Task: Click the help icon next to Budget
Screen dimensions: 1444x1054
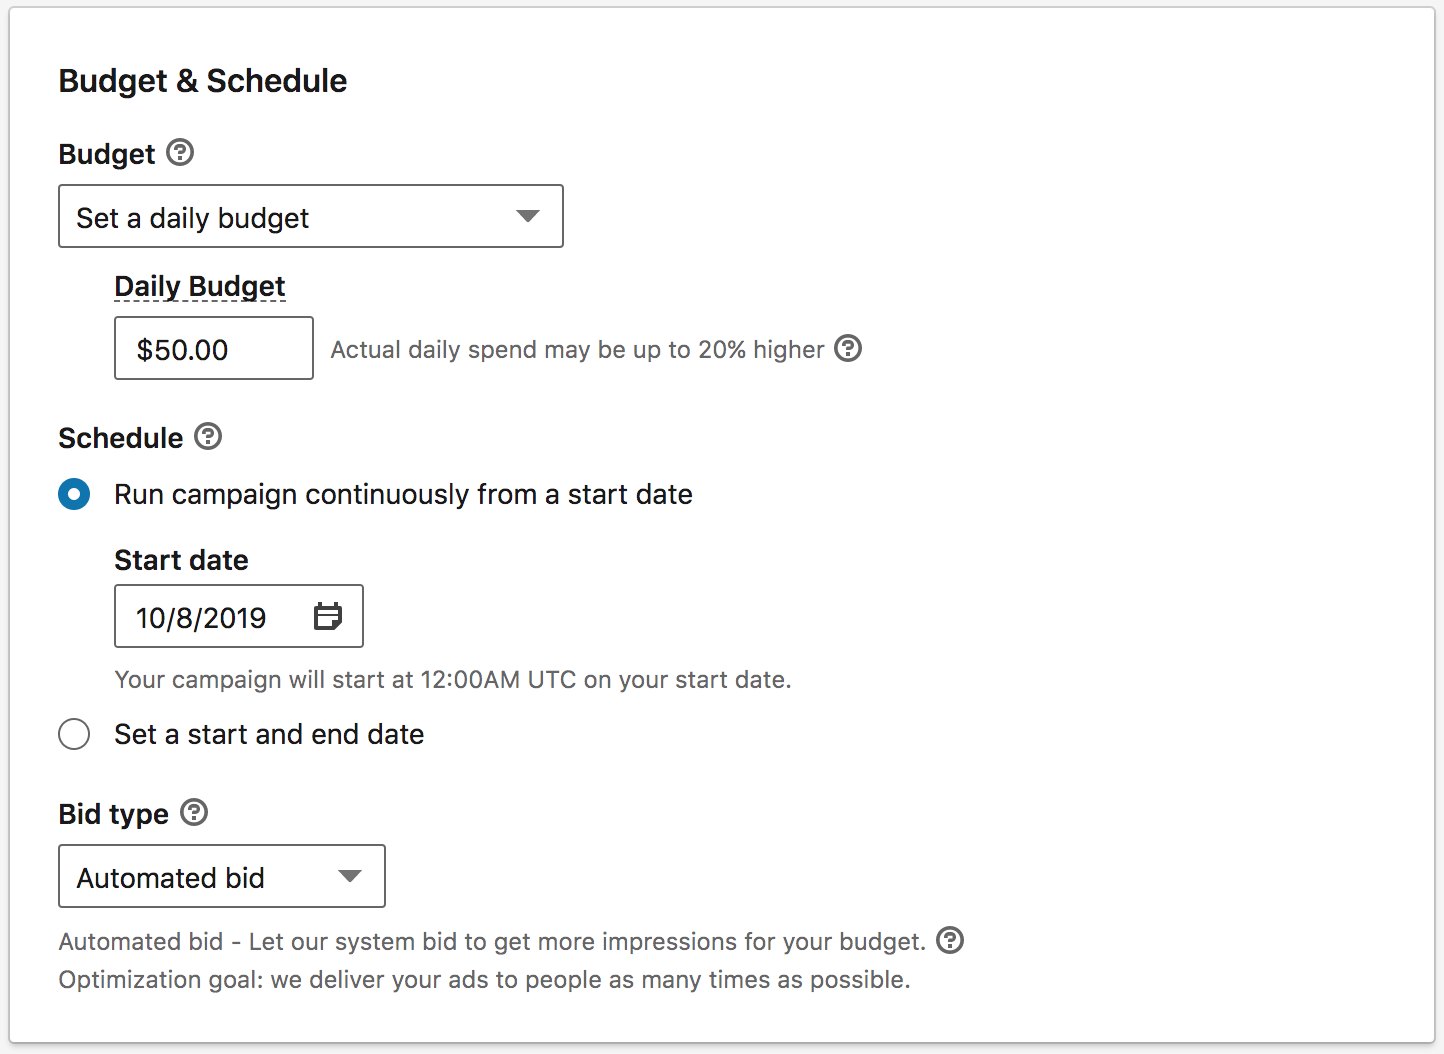Action: 180,153
